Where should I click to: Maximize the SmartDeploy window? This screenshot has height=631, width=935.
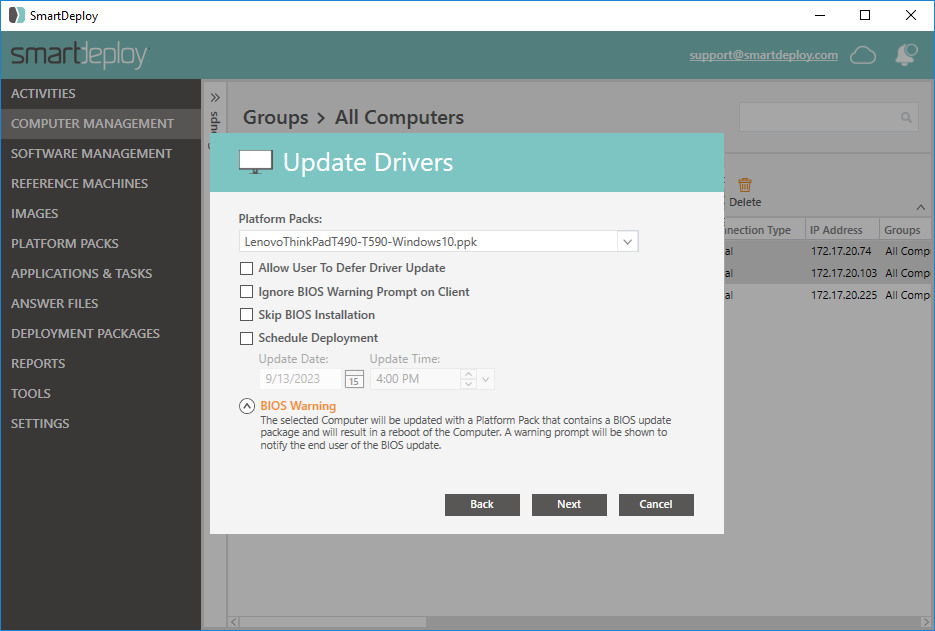(865, 16)
